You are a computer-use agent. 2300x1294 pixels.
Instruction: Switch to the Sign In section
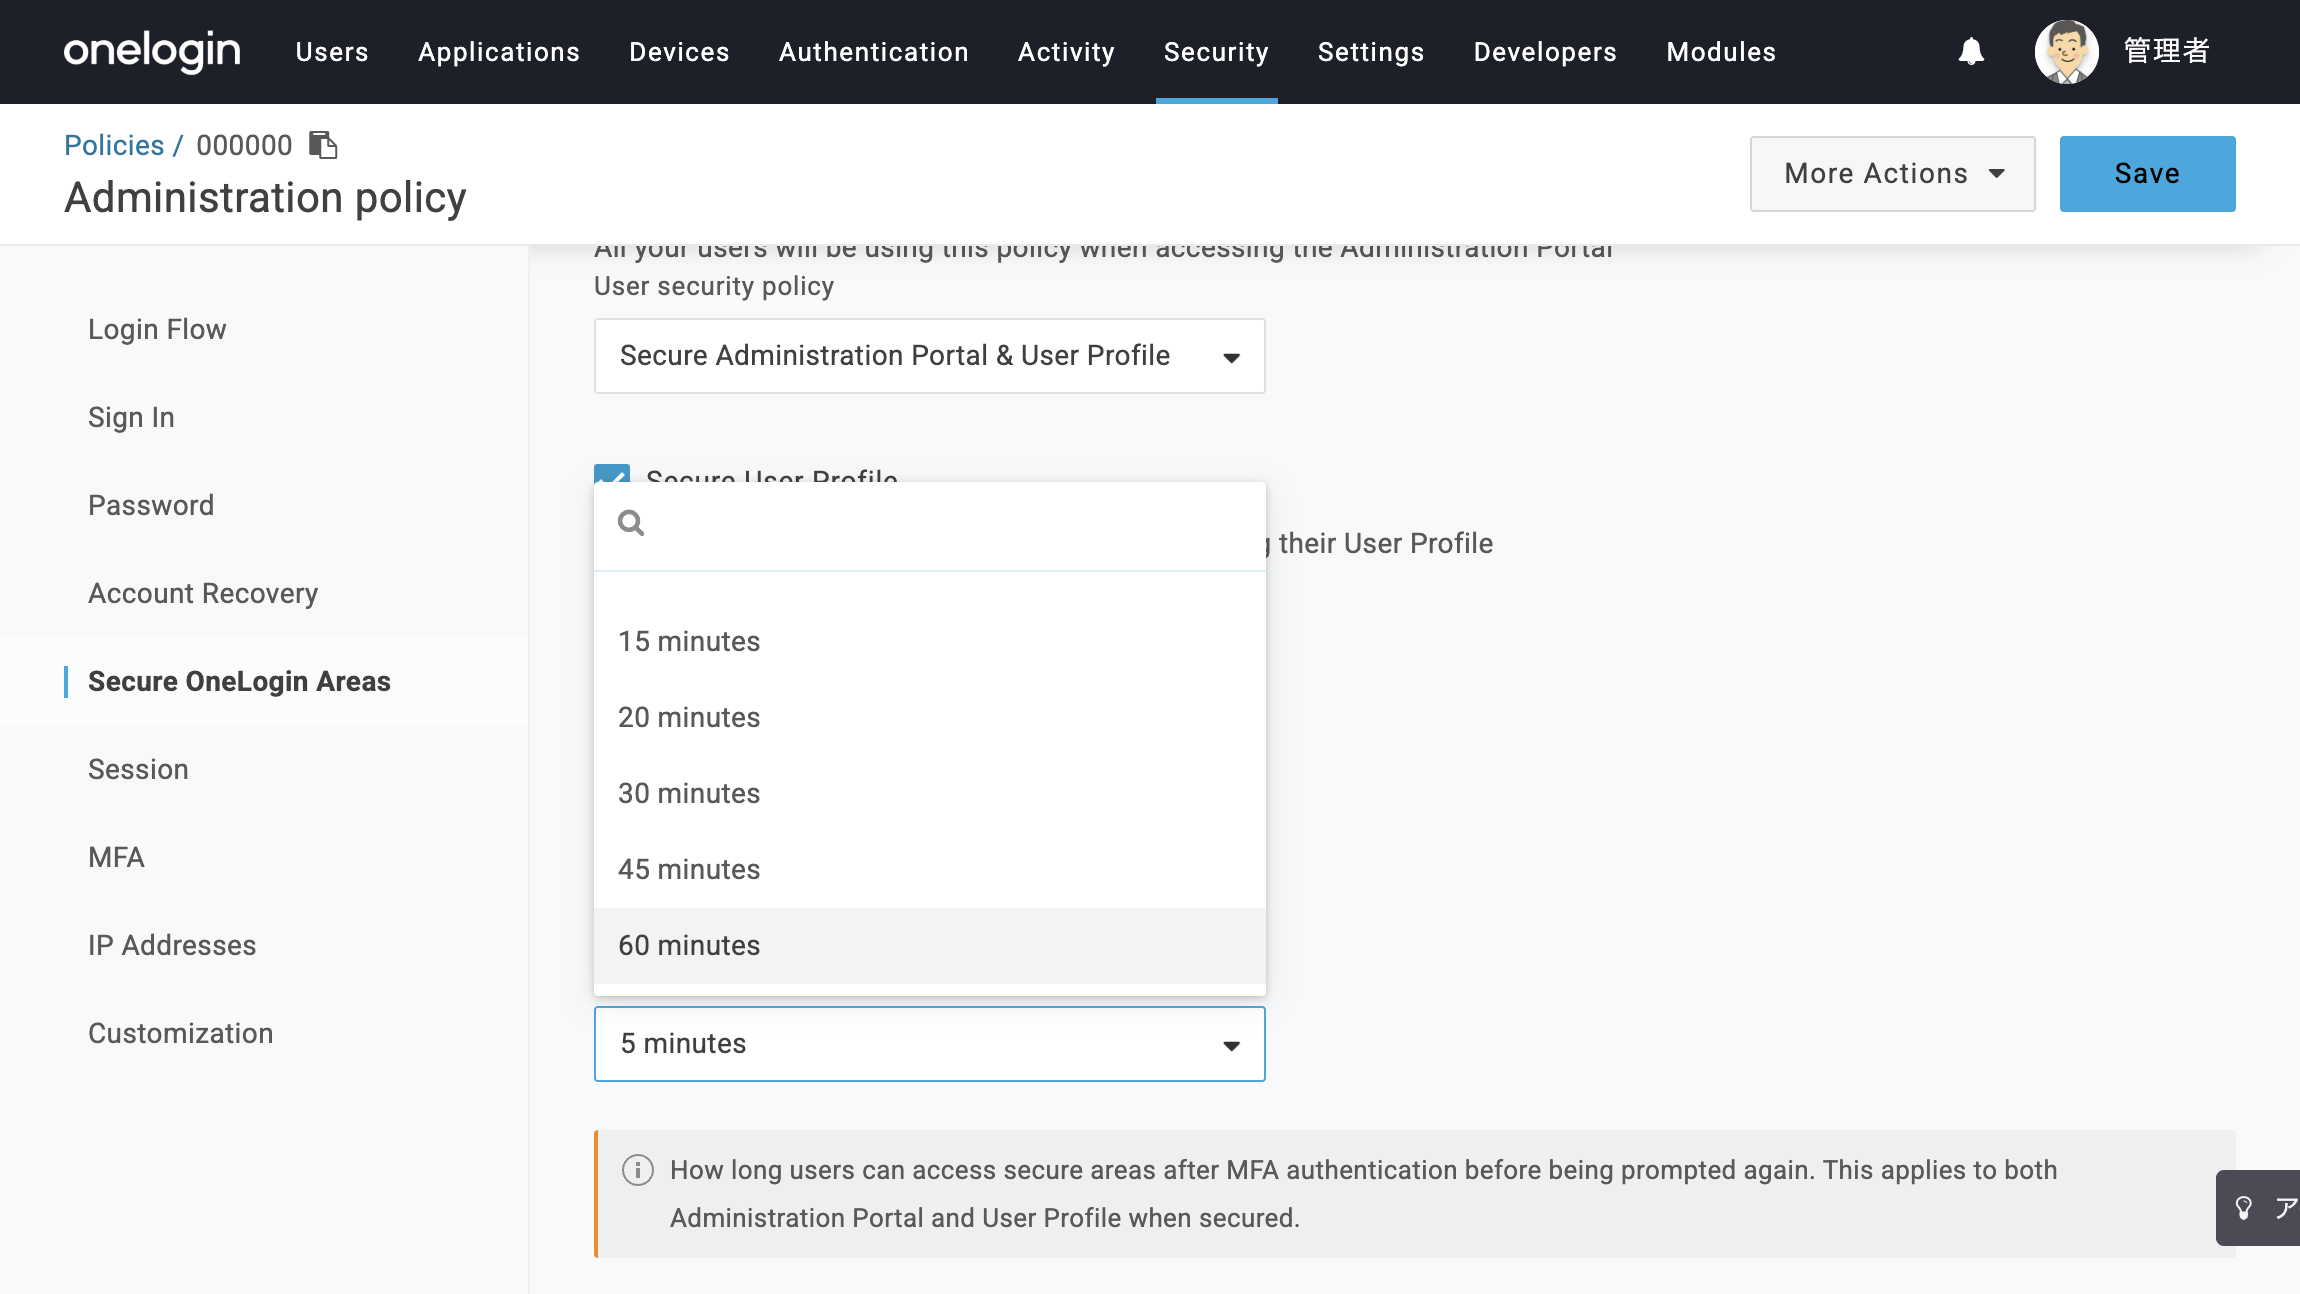(x=131, y=418)
